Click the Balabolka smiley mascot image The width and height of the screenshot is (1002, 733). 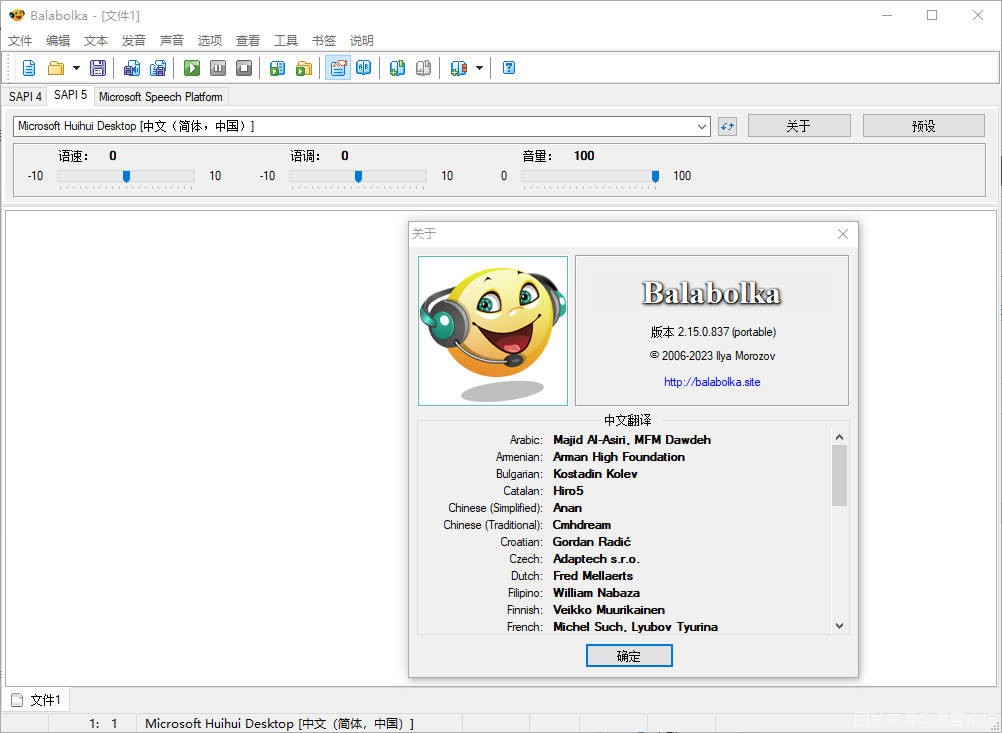(x=493, y=331)
